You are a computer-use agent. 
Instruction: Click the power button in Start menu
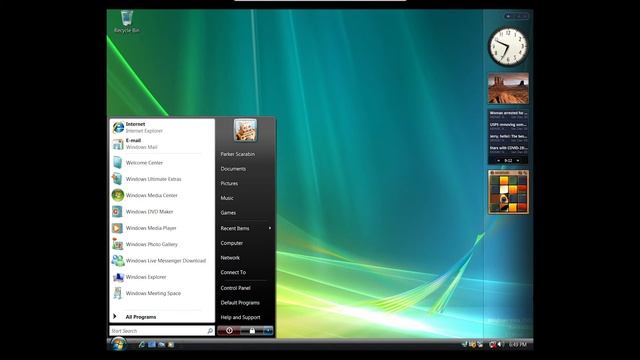click(x=229, y=331)
